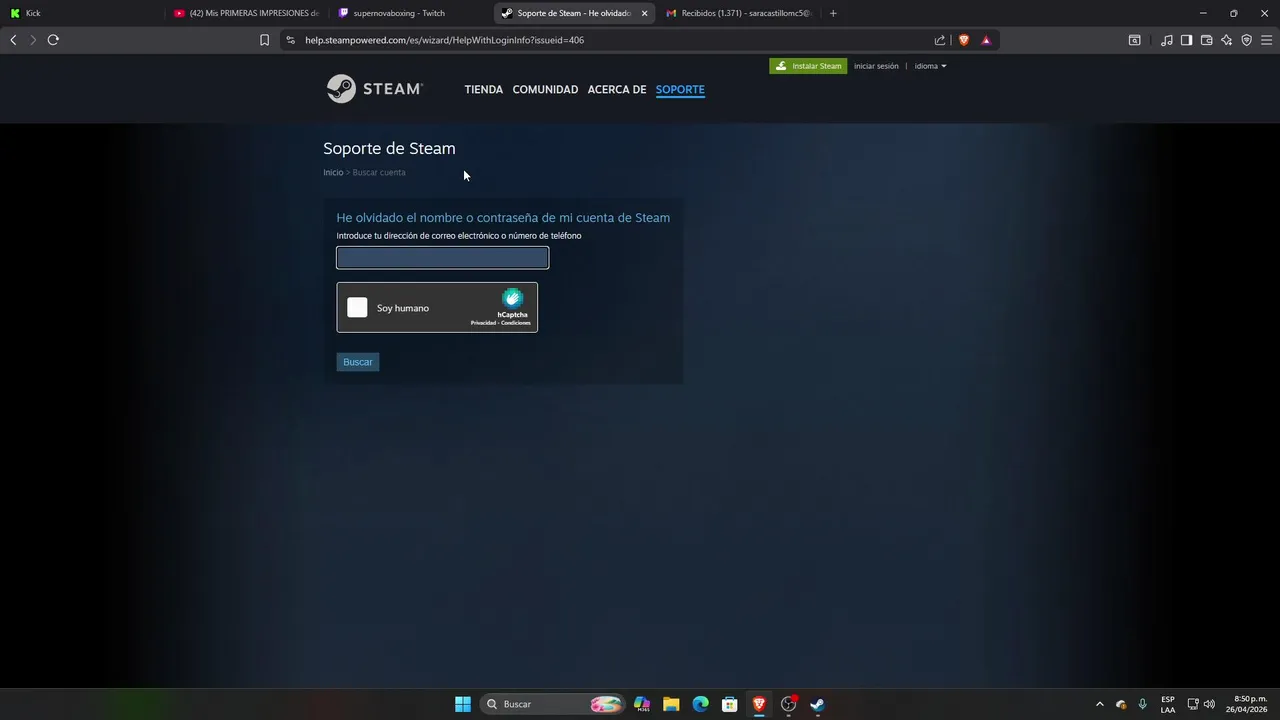The width and height of the screenshot is (1280, 720).
Task: Switch to the Kick tab
Action: tap(80, 13)
